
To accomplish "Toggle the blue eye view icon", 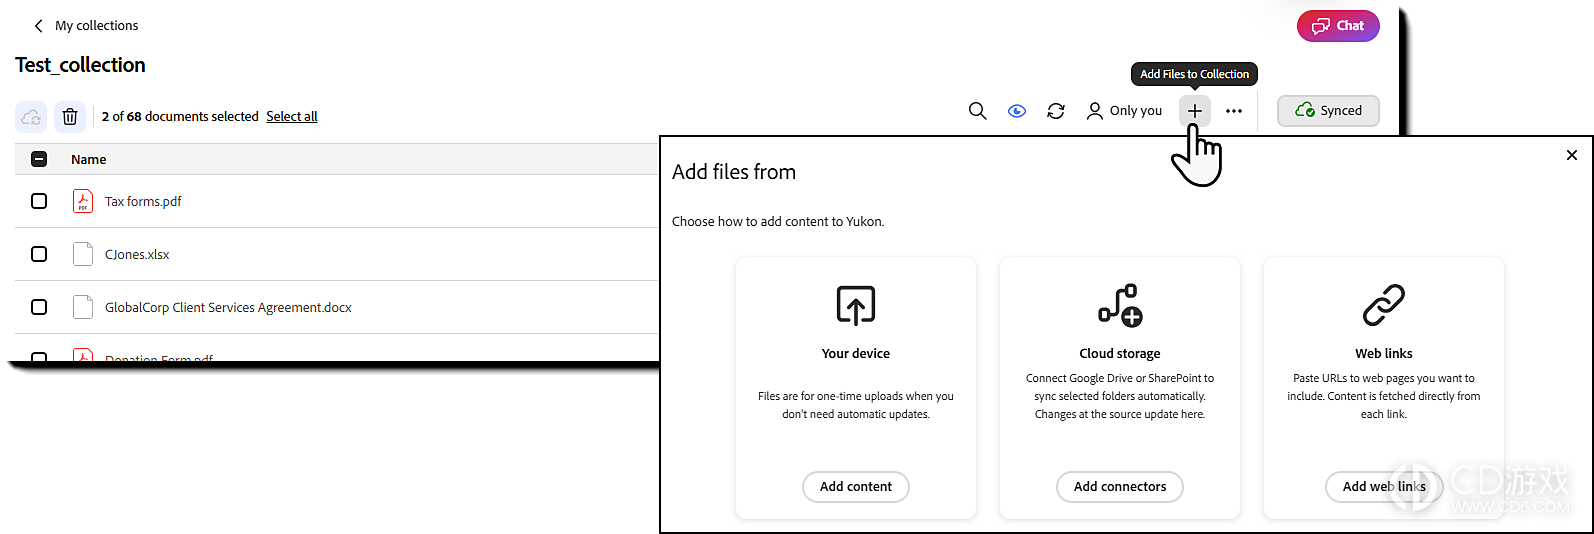I will [x=1017, y=111].
